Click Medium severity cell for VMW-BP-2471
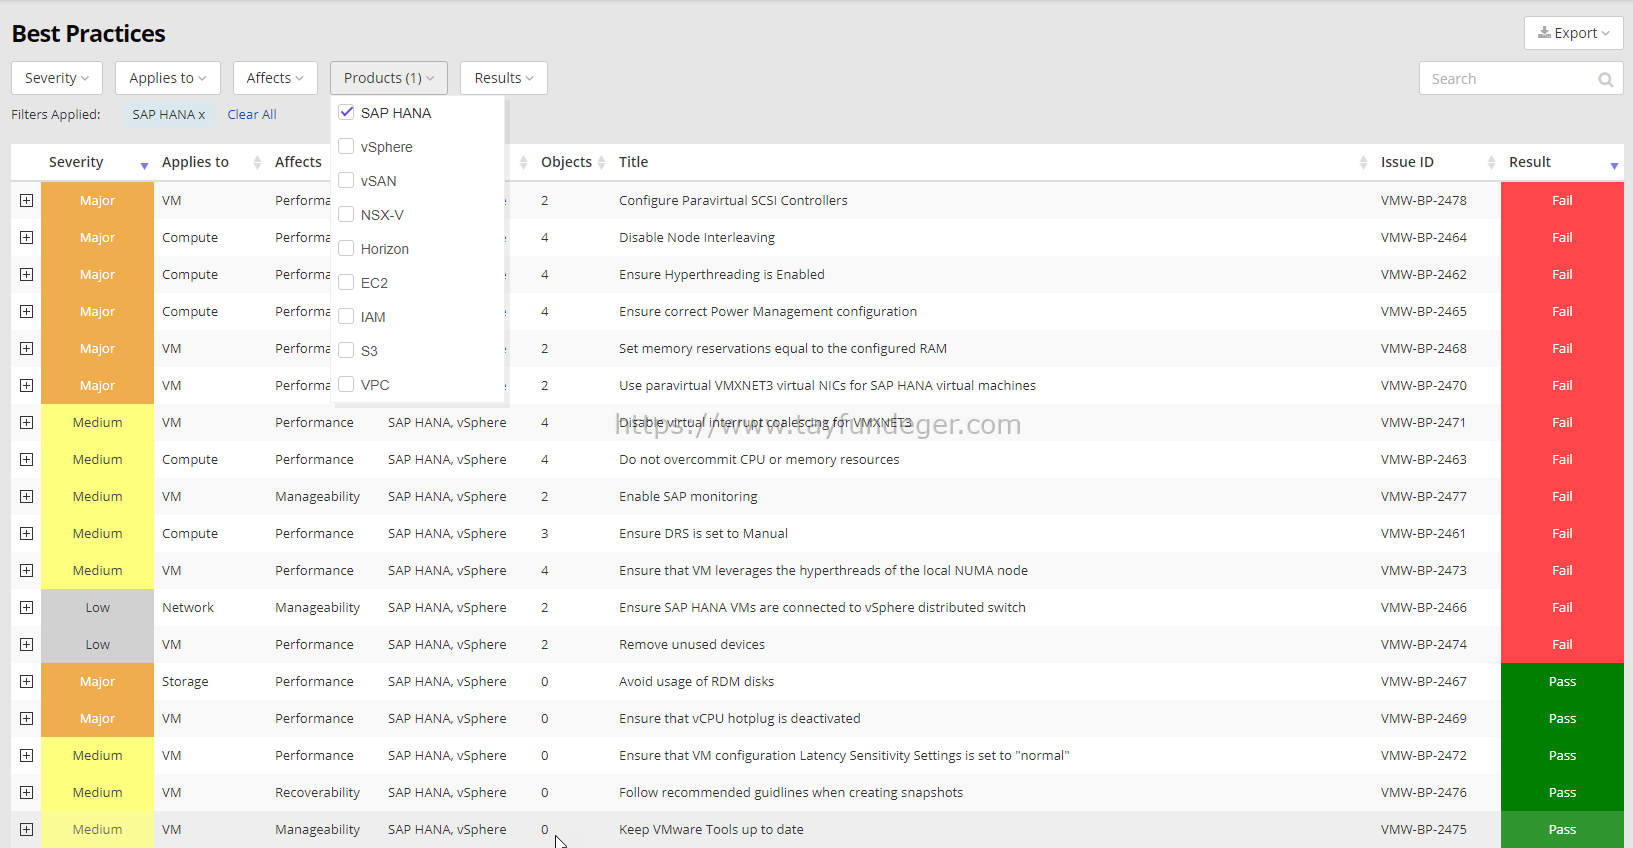Image resolution: width=1633 pixels, height=848 pixels. click(x=97, y=422)
